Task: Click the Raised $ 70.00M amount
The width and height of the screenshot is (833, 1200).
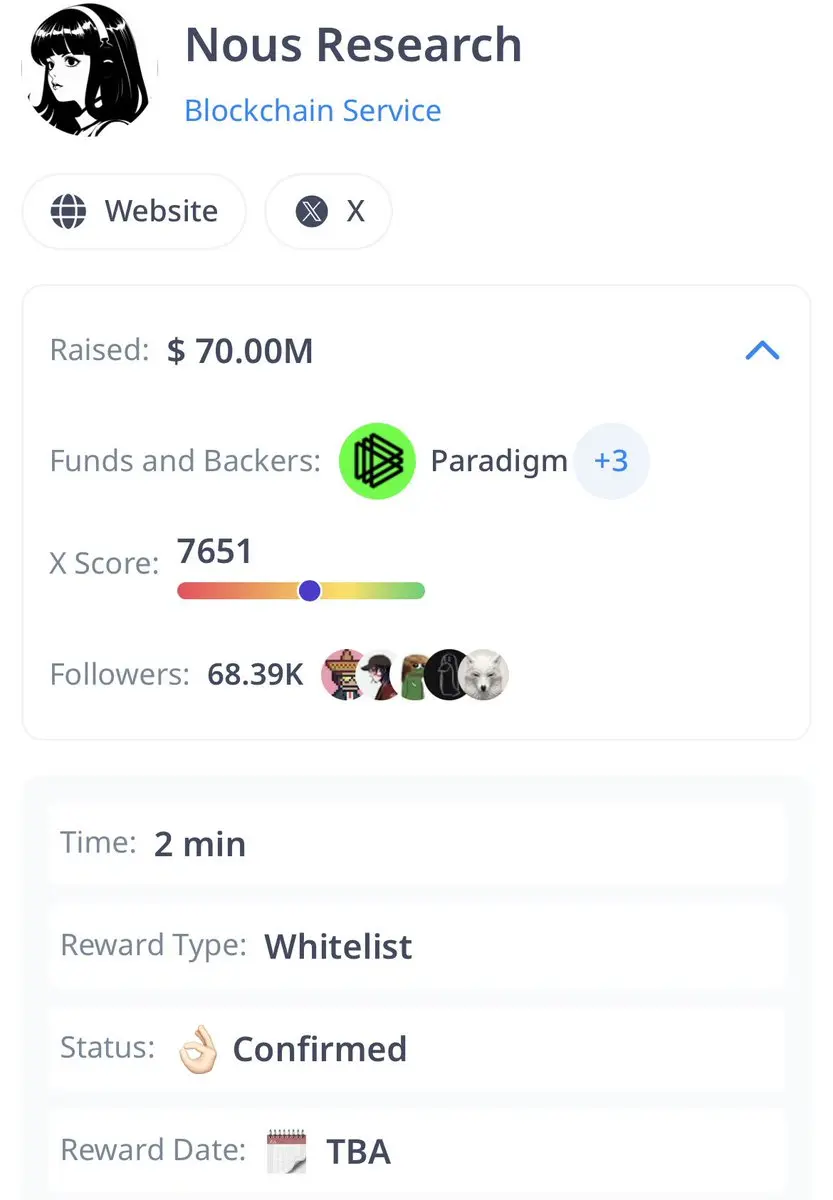Action: coord(240,351)
